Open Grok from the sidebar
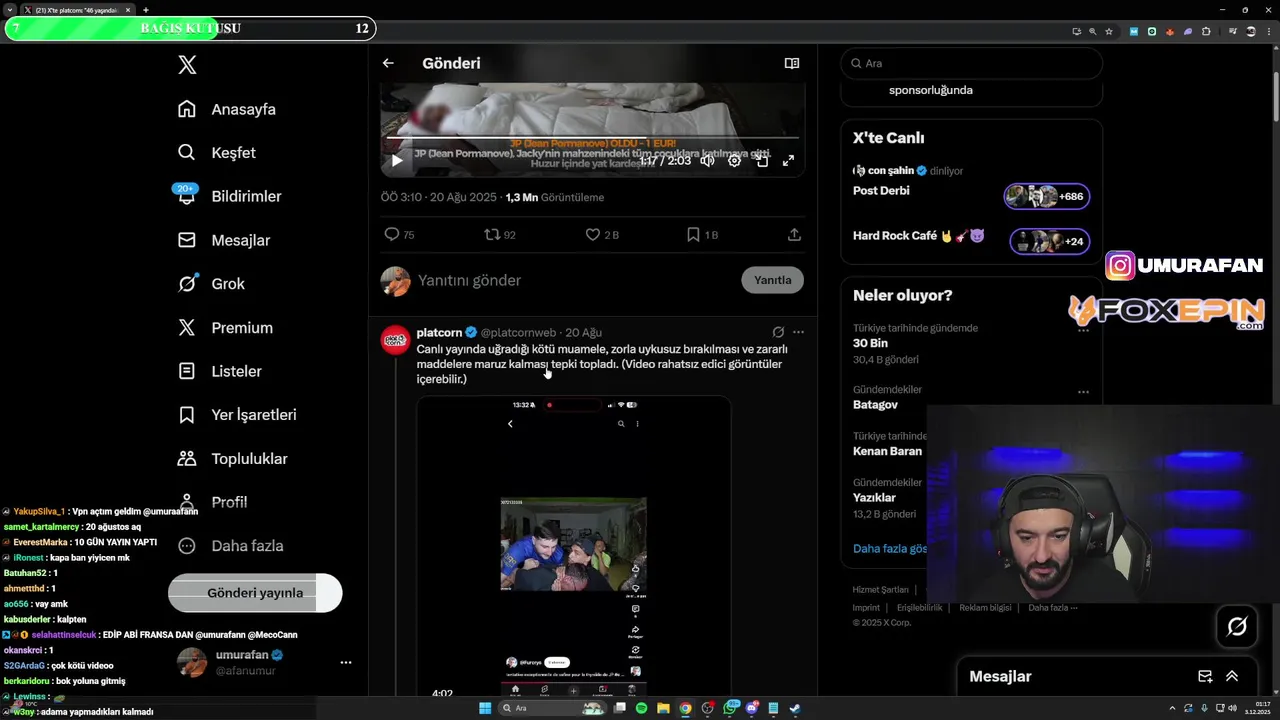 [210, 284]
